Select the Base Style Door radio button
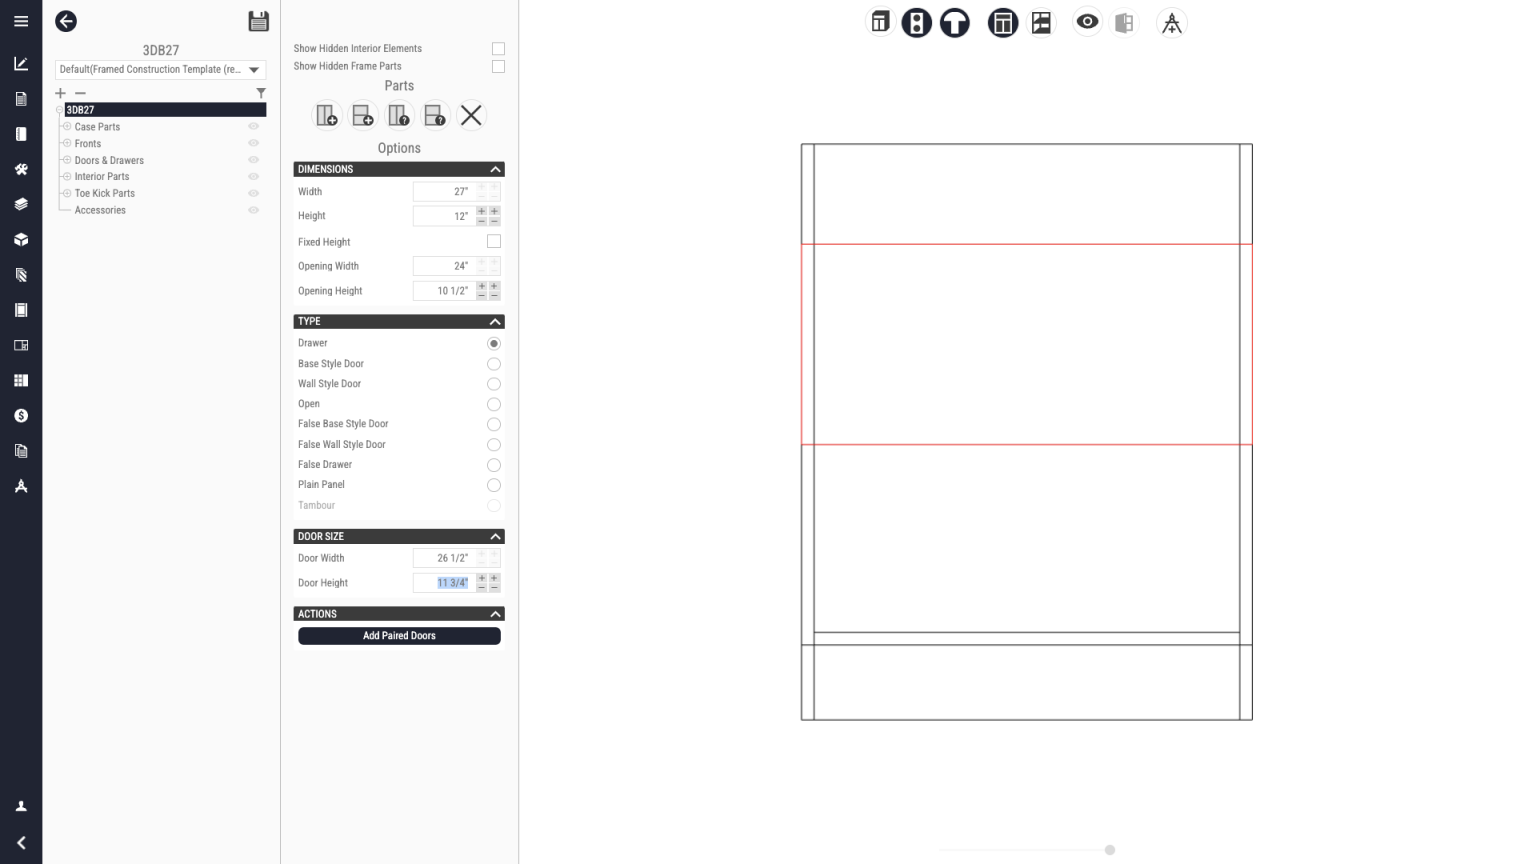Image resolution: width=1536 pixels, height=864 pixels. (x=494, y=364)
